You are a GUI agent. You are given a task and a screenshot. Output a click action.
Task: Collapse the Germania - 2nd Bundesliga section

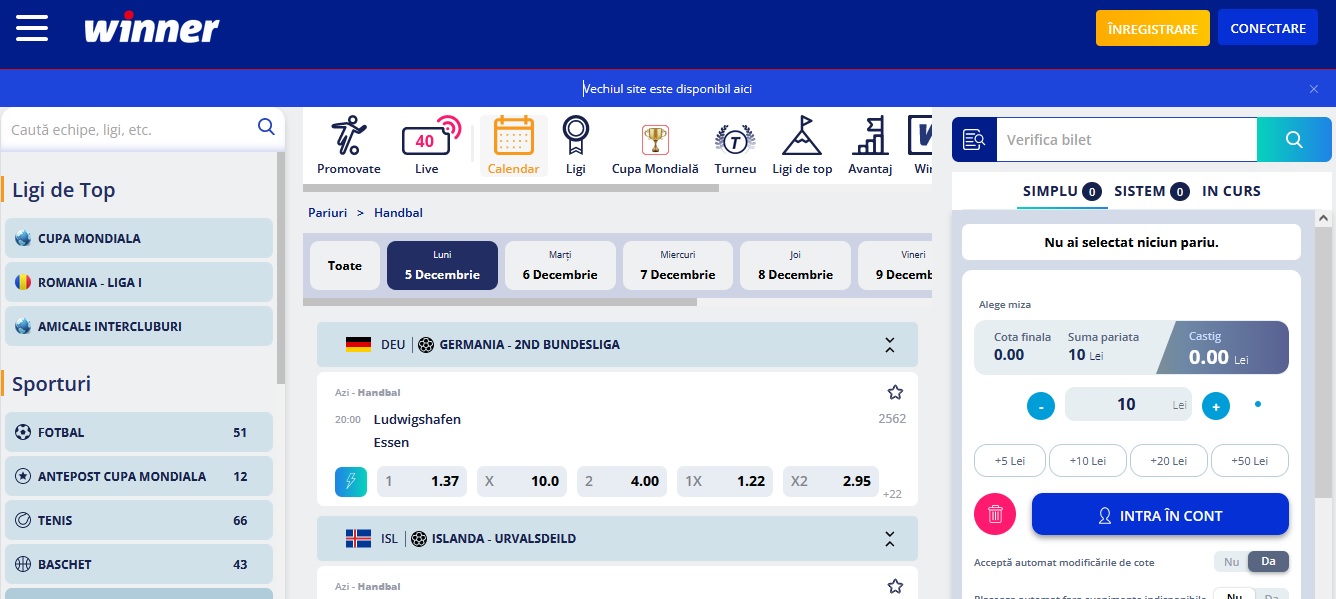tap(889, 345)
